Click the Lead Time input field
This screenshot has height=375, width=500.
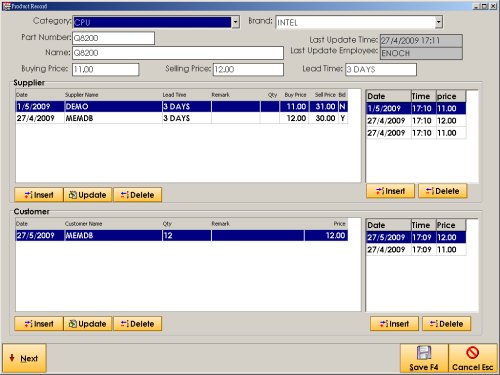381,69
